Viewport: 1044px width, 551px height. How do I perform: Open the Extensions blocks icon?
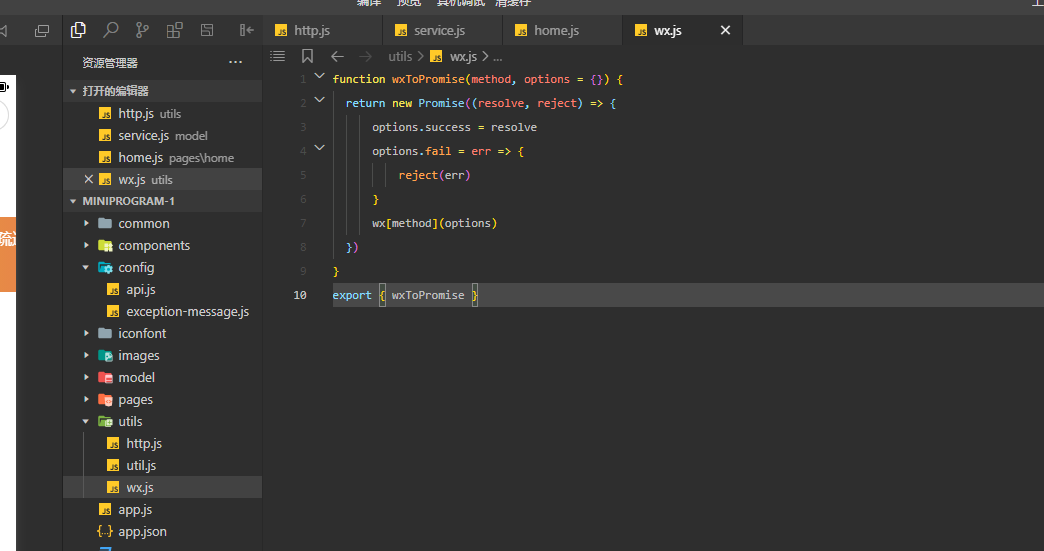pos(174,30)
